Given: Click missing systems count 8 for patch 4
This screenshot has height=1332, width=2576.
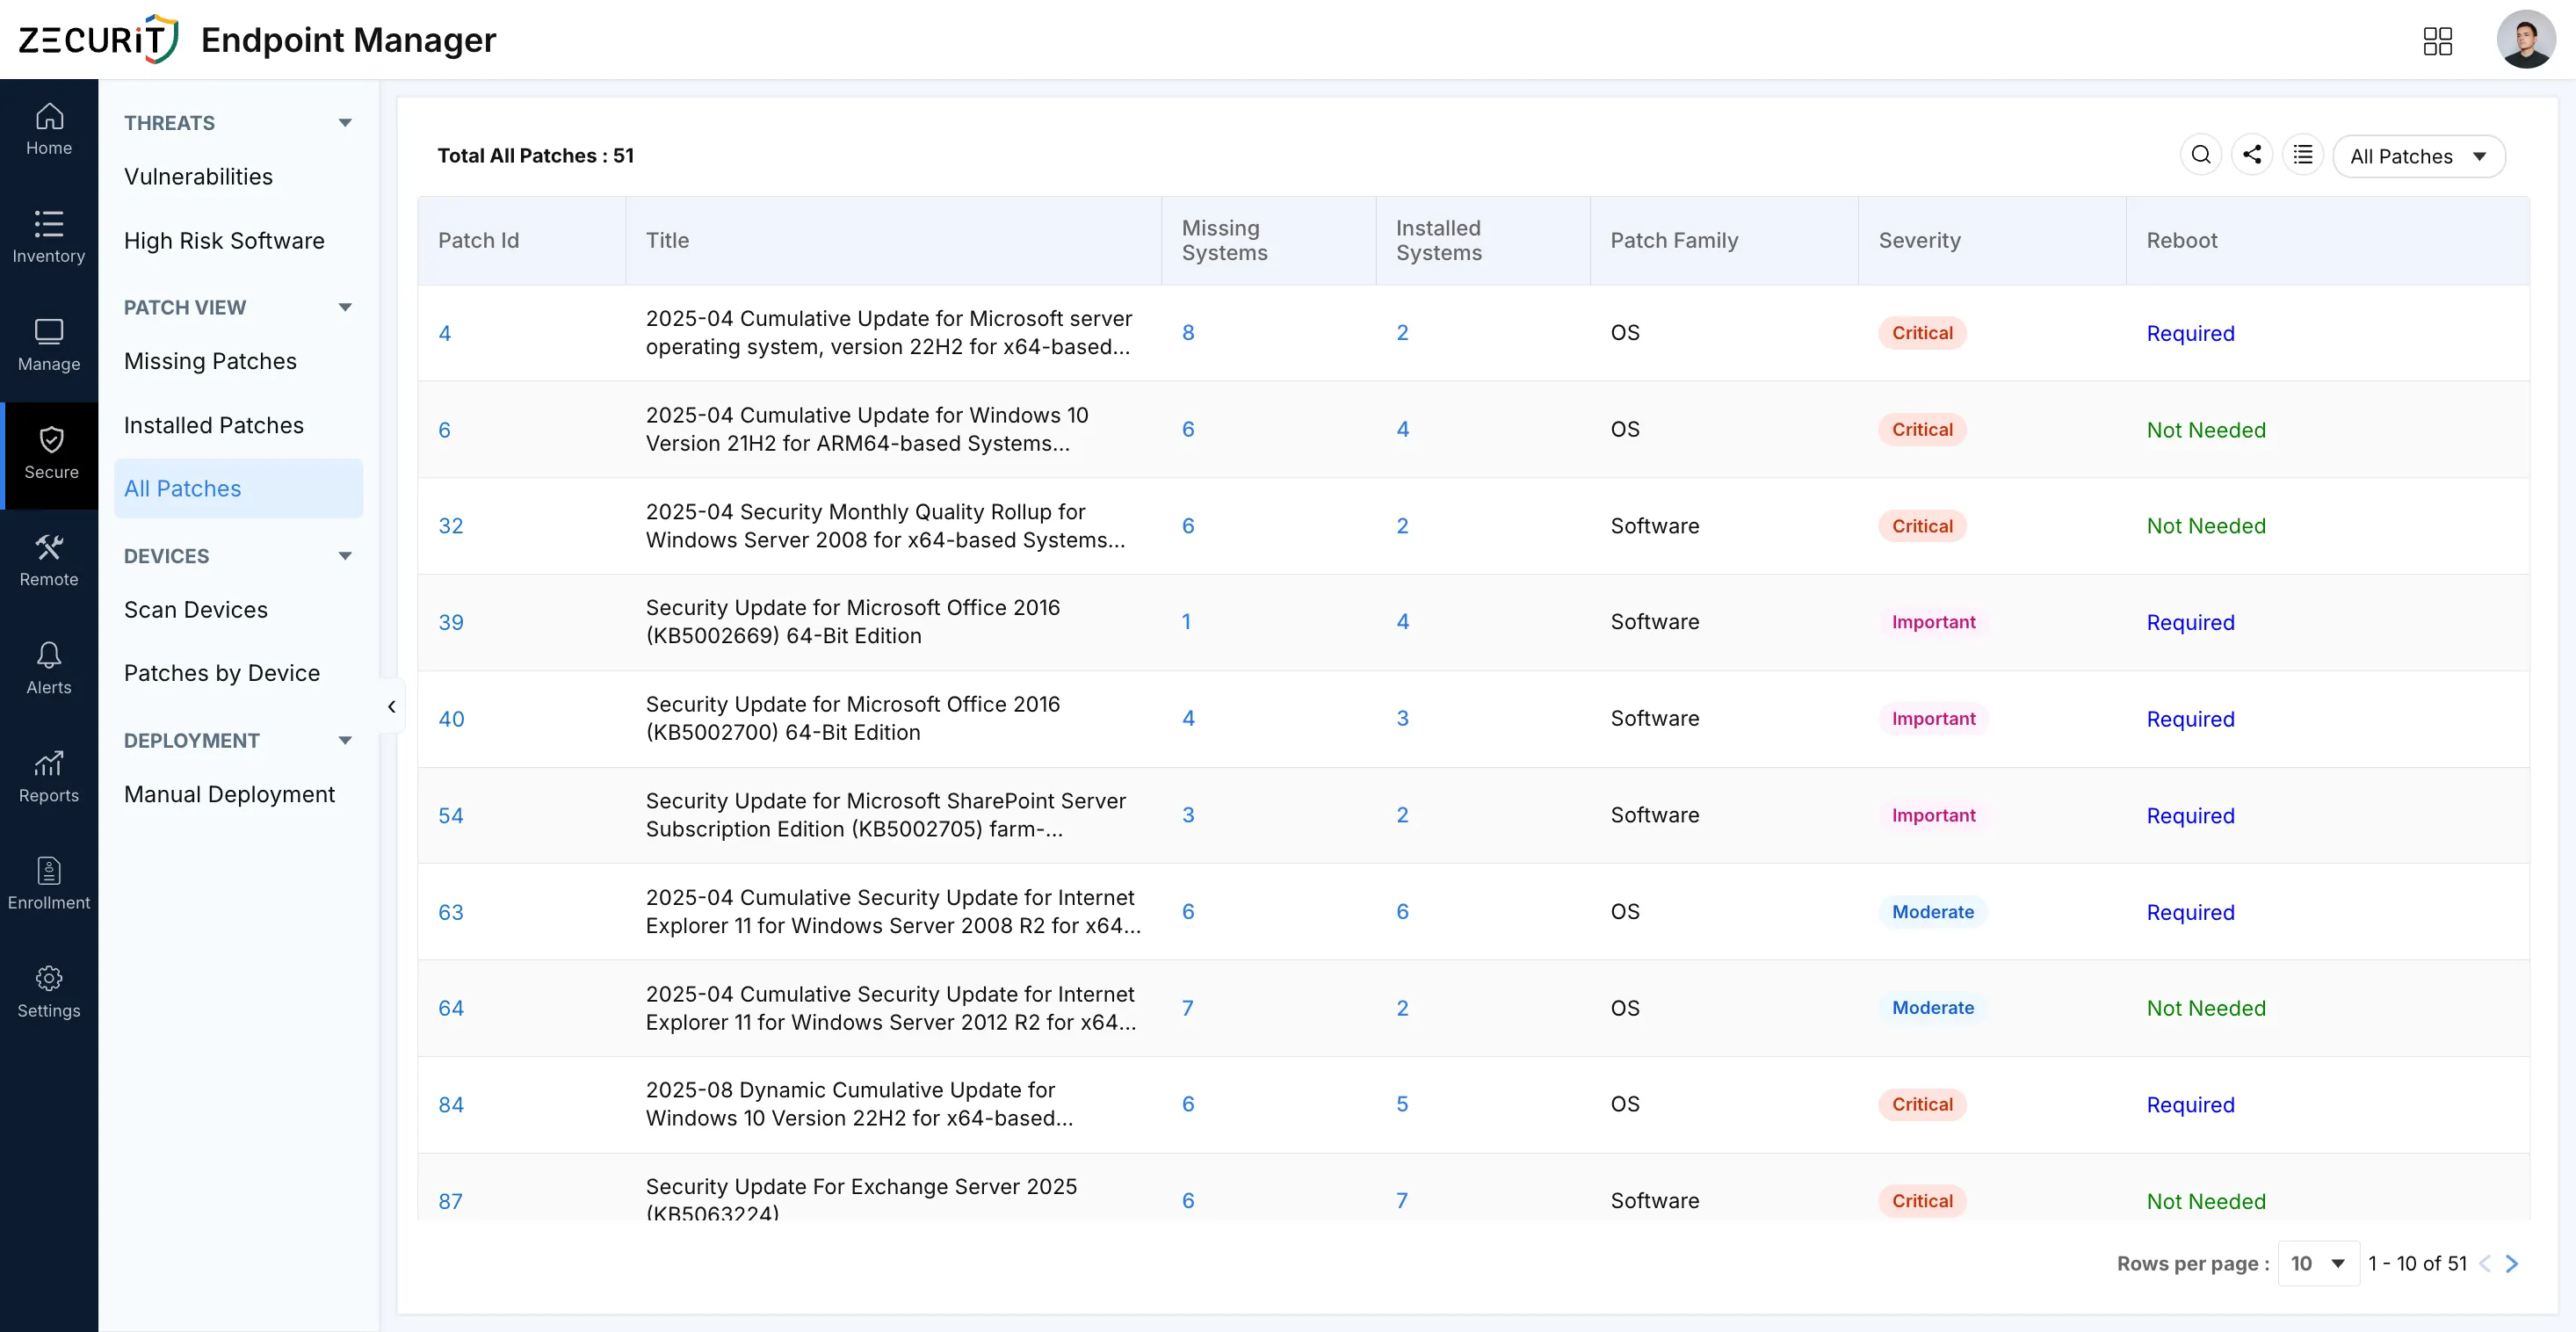Looking at the screenshot, I should (x=1188, y=332).
